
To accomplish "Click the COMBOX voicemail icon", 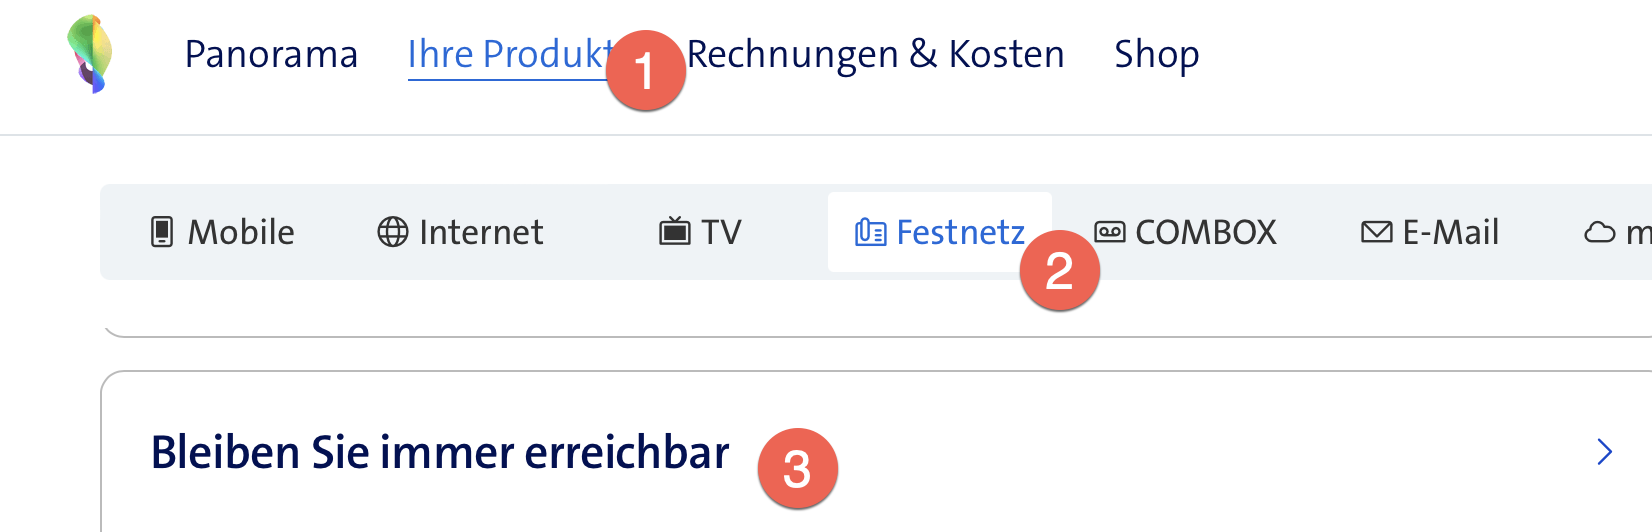I will click(1110, 232).
